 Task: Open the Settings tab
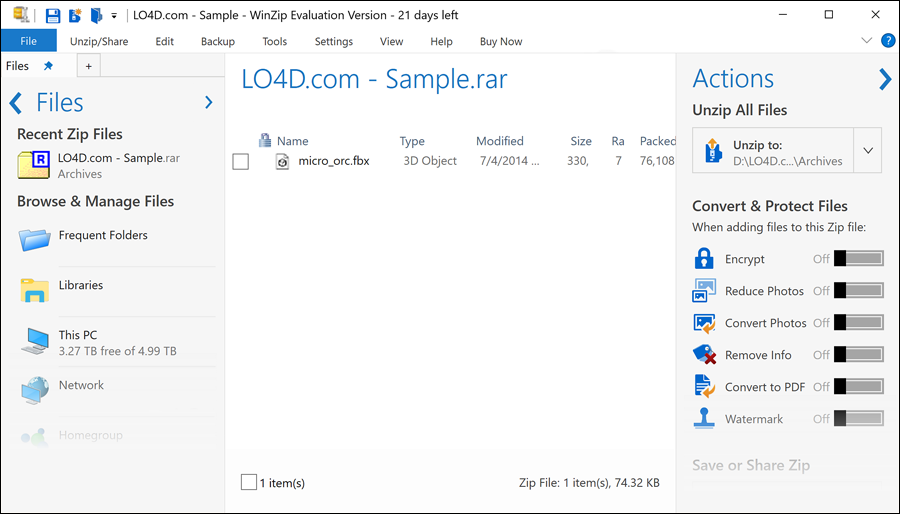[333, 41]
